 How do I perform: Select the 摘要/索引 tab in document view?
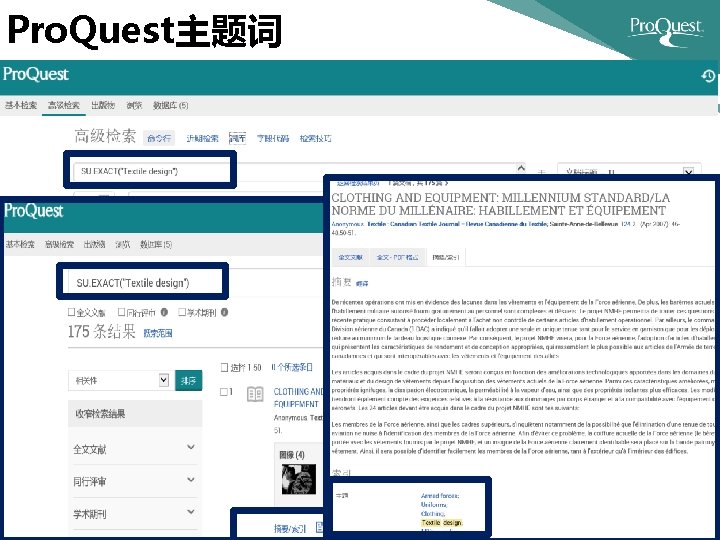point(445,257)
